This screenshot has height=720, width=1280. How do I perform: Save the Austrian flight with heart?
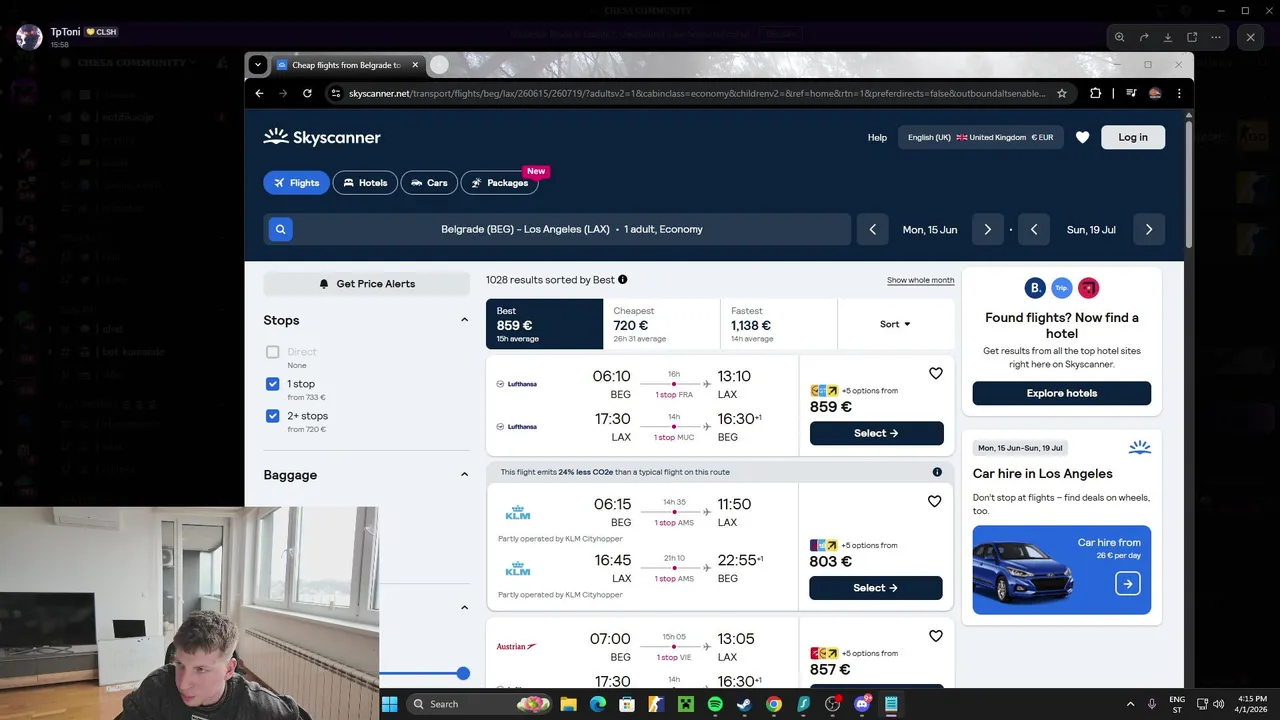coord(936,636)
